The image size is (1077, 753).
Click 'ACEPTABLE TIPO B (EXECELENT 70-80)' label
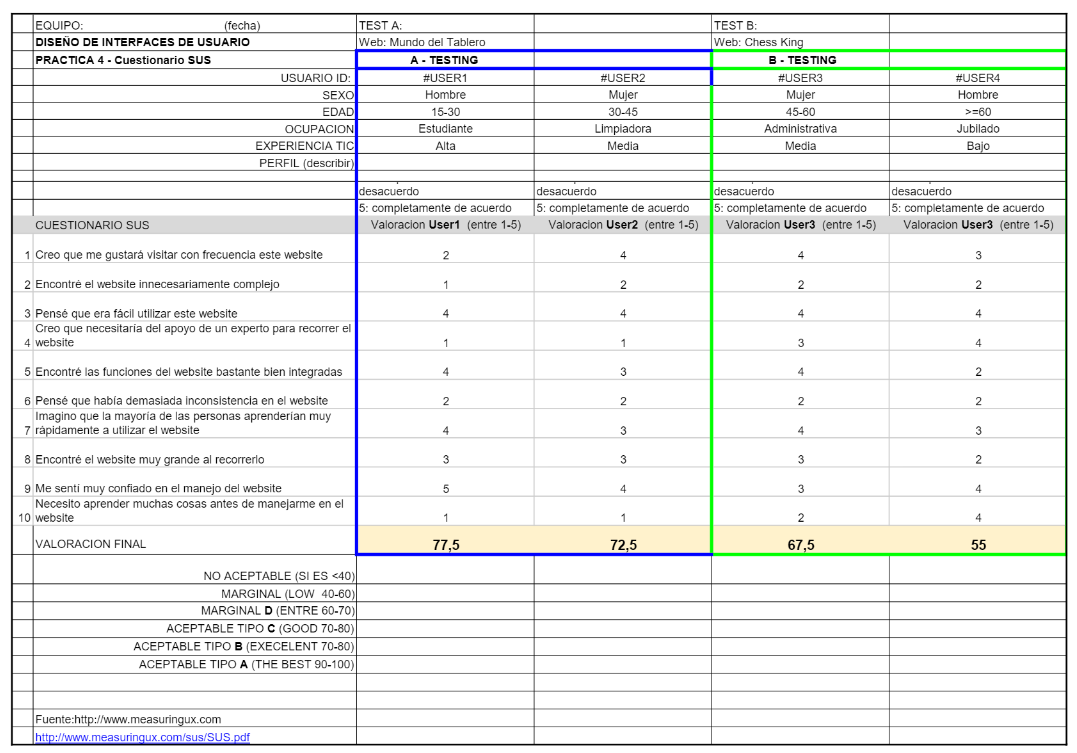tap(244, 646)
